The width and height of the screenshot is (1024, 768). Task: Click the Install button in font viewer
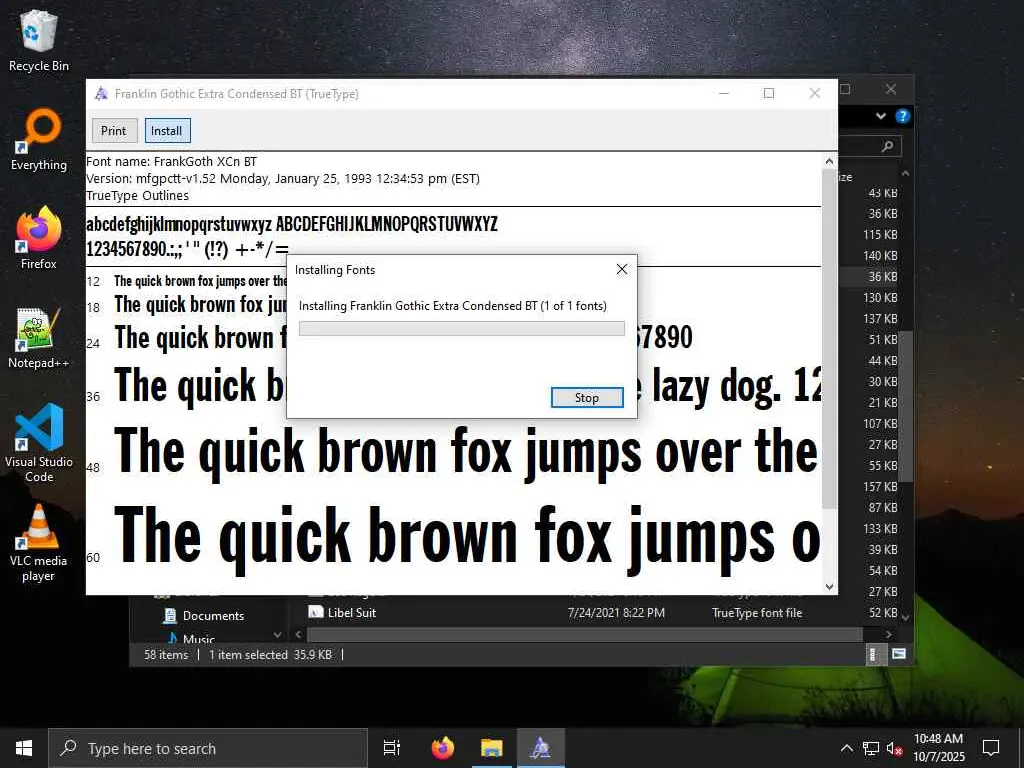click(167, 131)
